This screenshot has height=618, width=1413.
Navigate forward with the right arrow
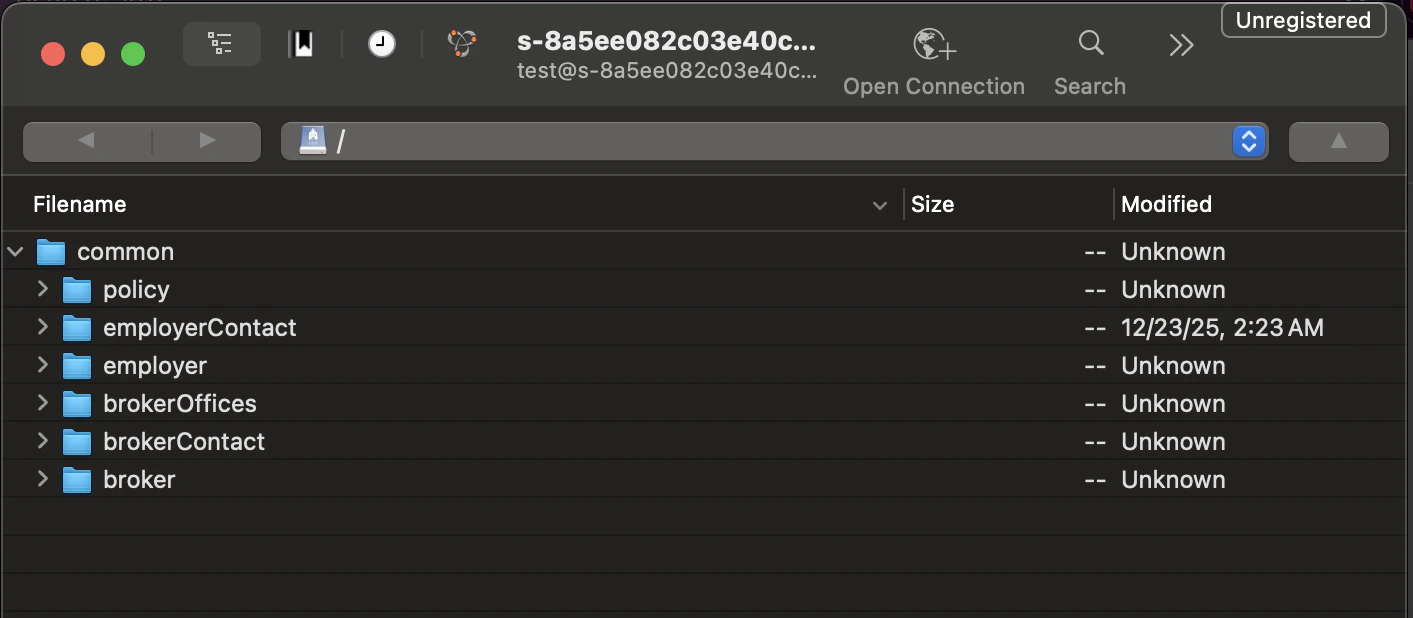click(206, 141)
